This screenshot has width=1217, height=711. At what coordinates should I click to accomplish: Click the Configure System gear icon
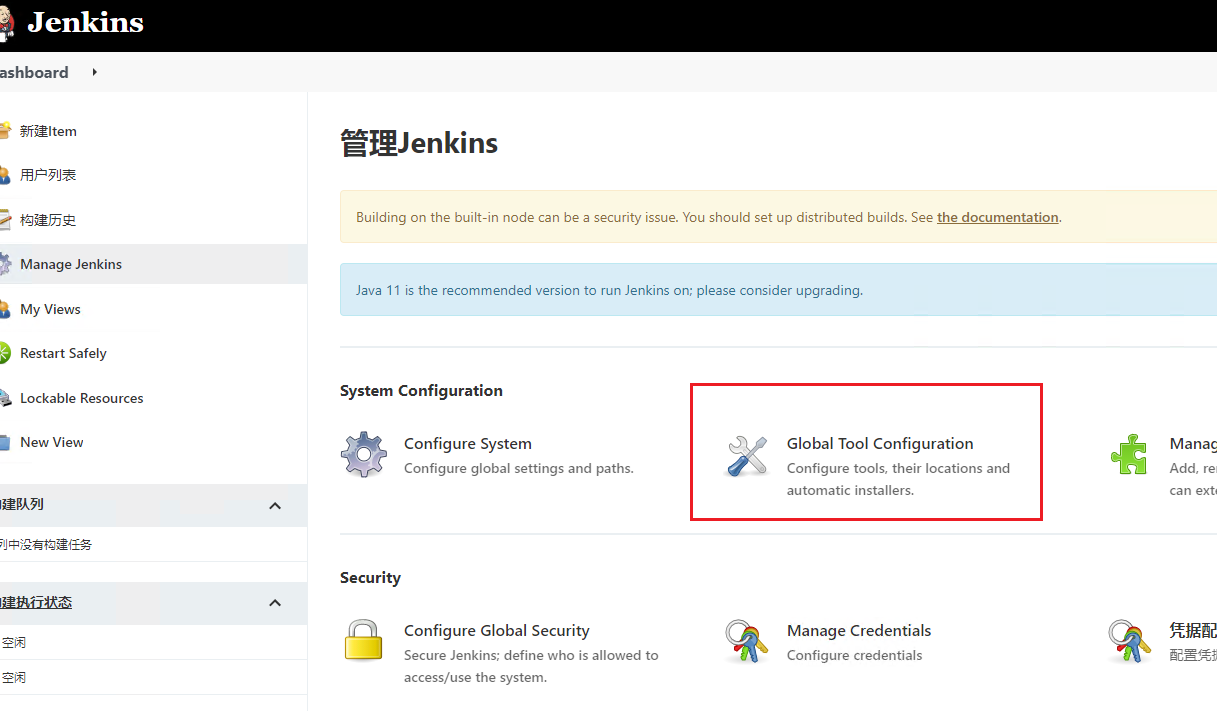point(364,455)
